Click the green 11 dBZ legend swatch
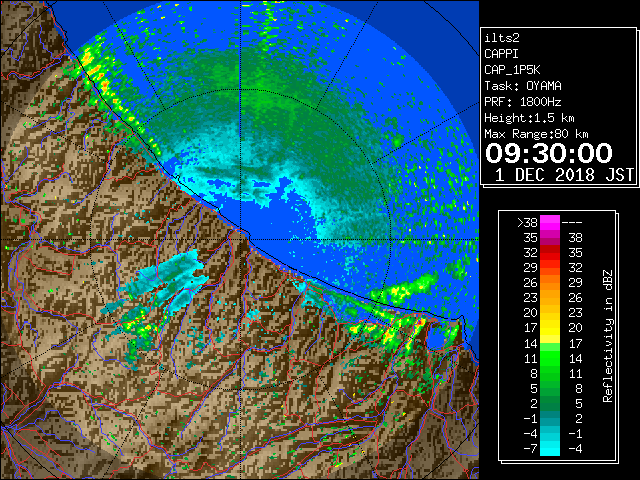Screen dimensions: 640x480 [550, 358]
